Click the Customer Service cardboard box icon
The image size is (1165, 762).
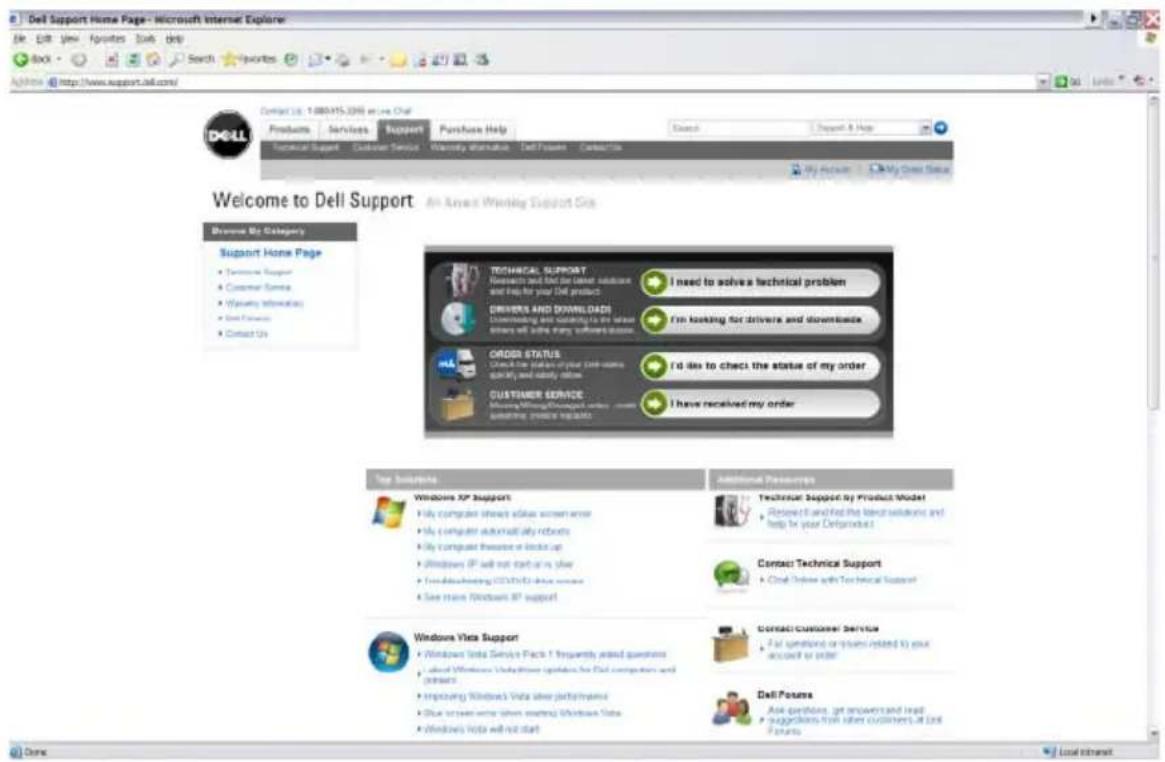pyautogui.click(x=457, y=406)
